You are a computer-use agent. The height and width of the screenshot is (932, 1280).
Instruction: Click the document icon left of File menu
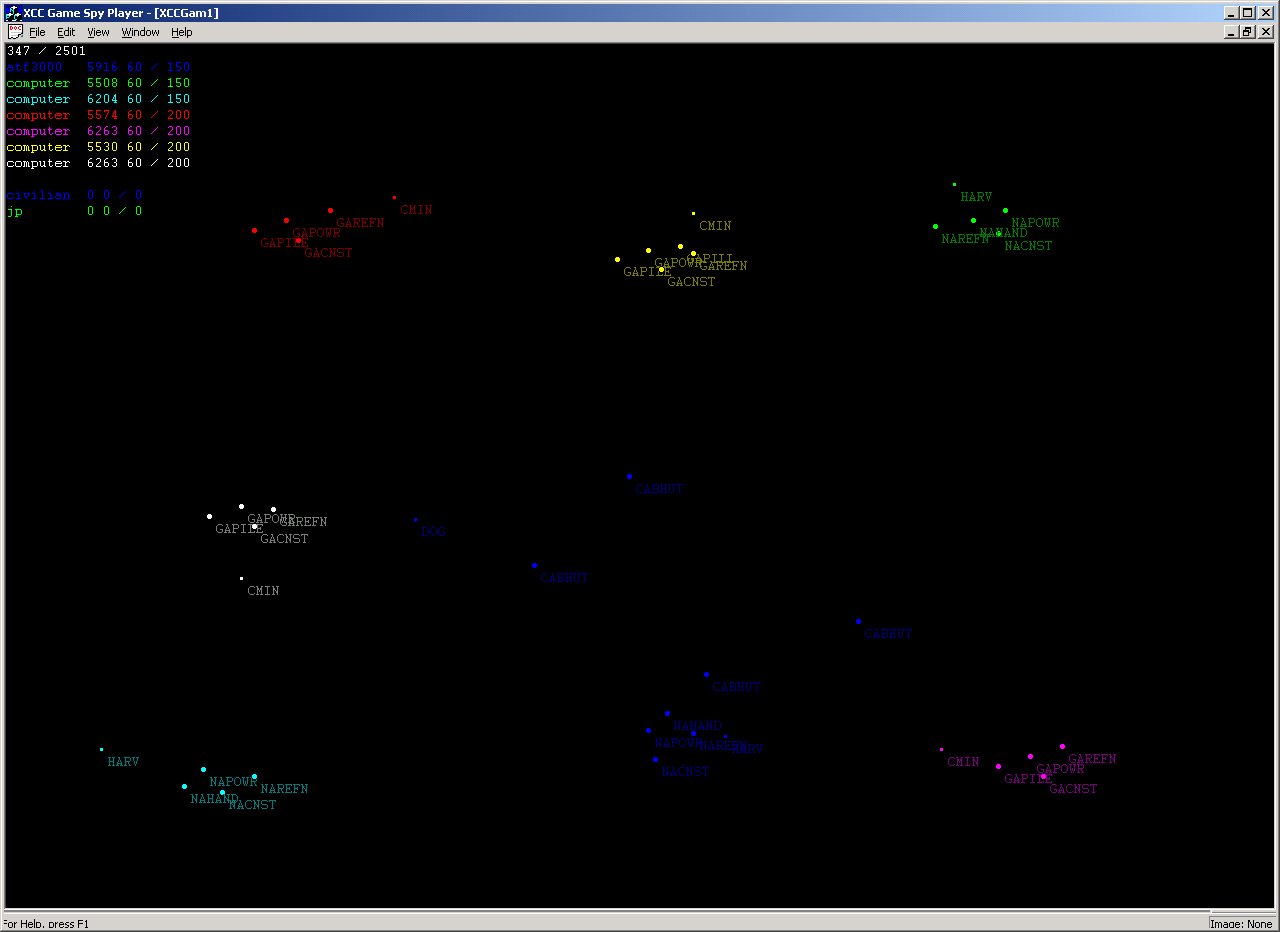point(14,32)
